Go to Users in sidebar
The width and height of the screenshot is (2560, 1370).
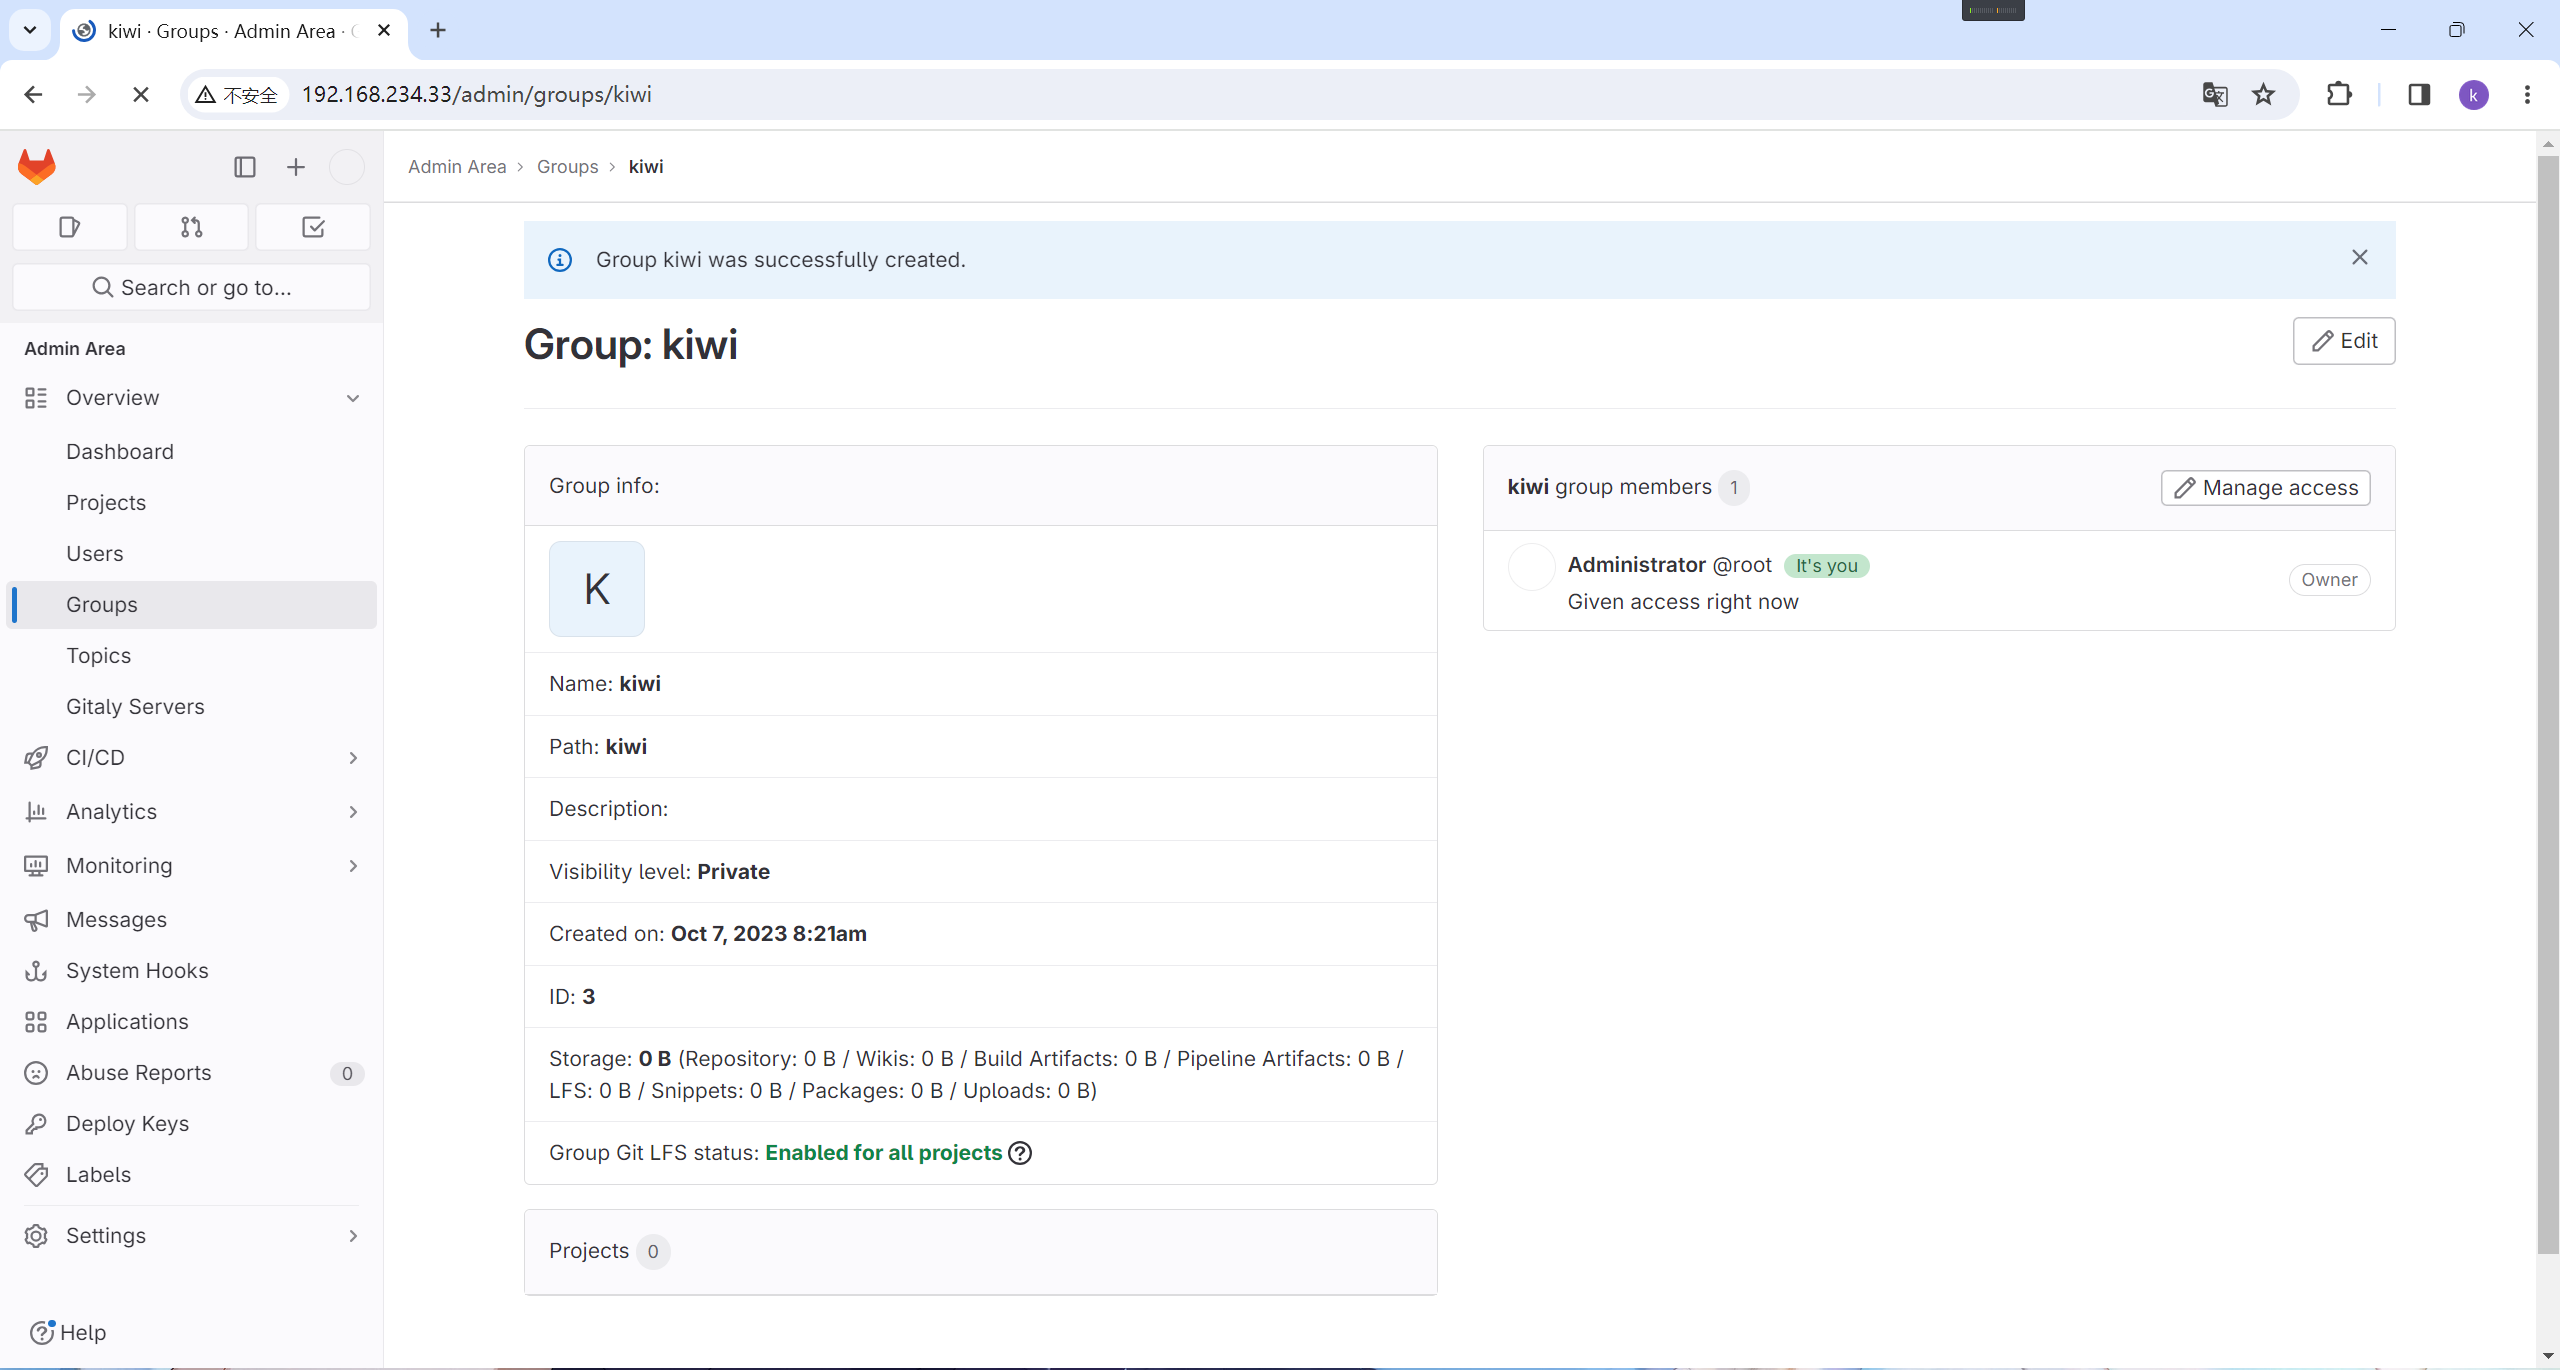point(95,554)
